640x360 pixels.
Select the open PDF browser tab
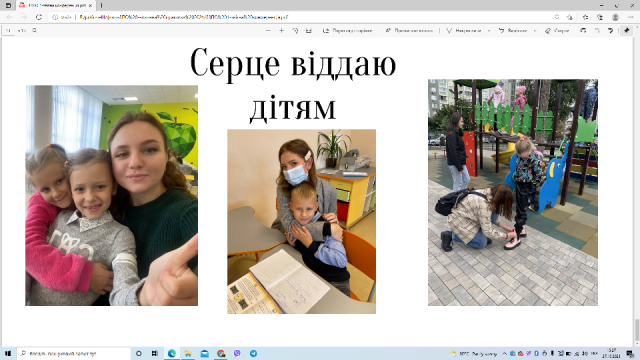(x=55, y=5)
